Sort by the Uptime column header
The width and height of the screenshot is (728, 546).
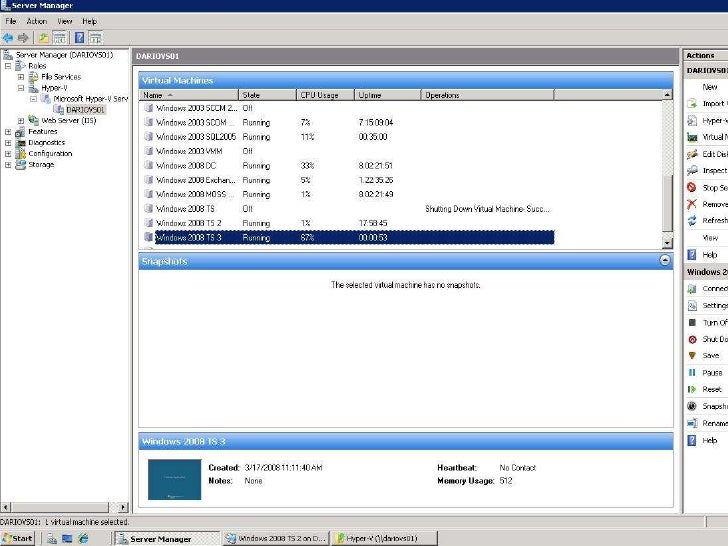pyautogui.click(x=388, y=95)
